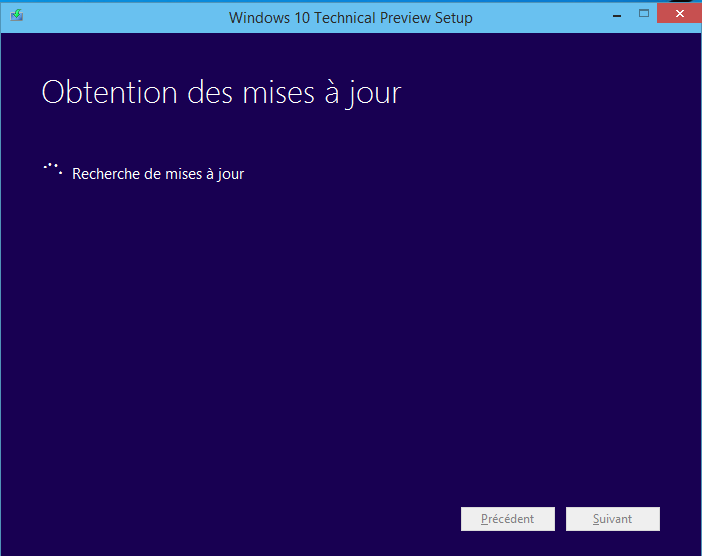The image size is (702, 556).
Task: Go back with the Précédent button
Action: tap(508, 519)
